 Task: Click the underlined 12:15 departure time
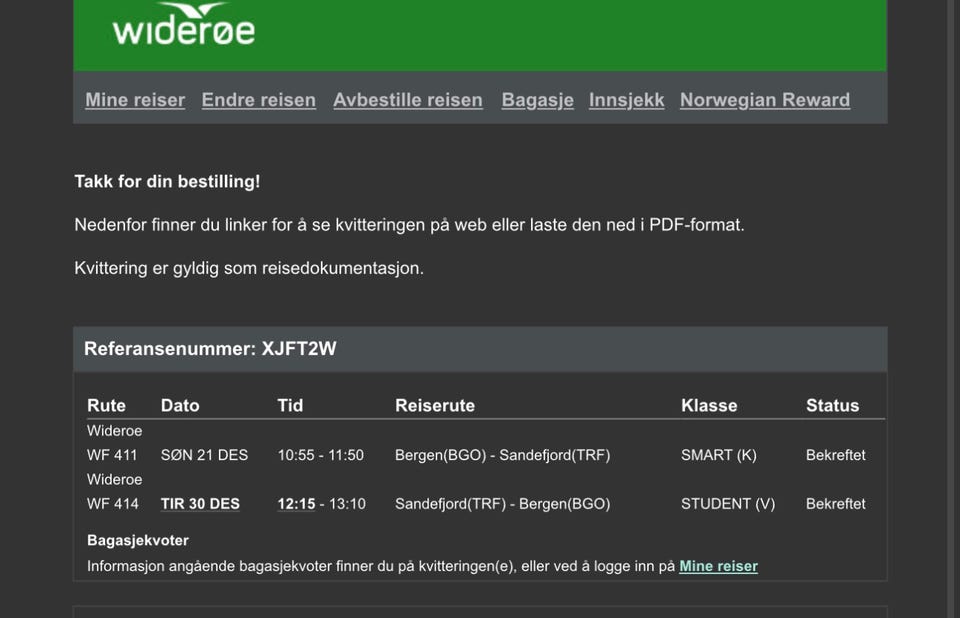coord(295,504)
